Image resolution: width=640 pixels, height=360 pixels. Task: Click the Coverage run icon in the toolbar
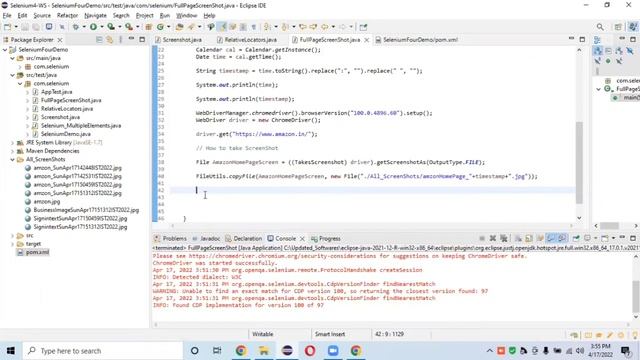(111, 27)
